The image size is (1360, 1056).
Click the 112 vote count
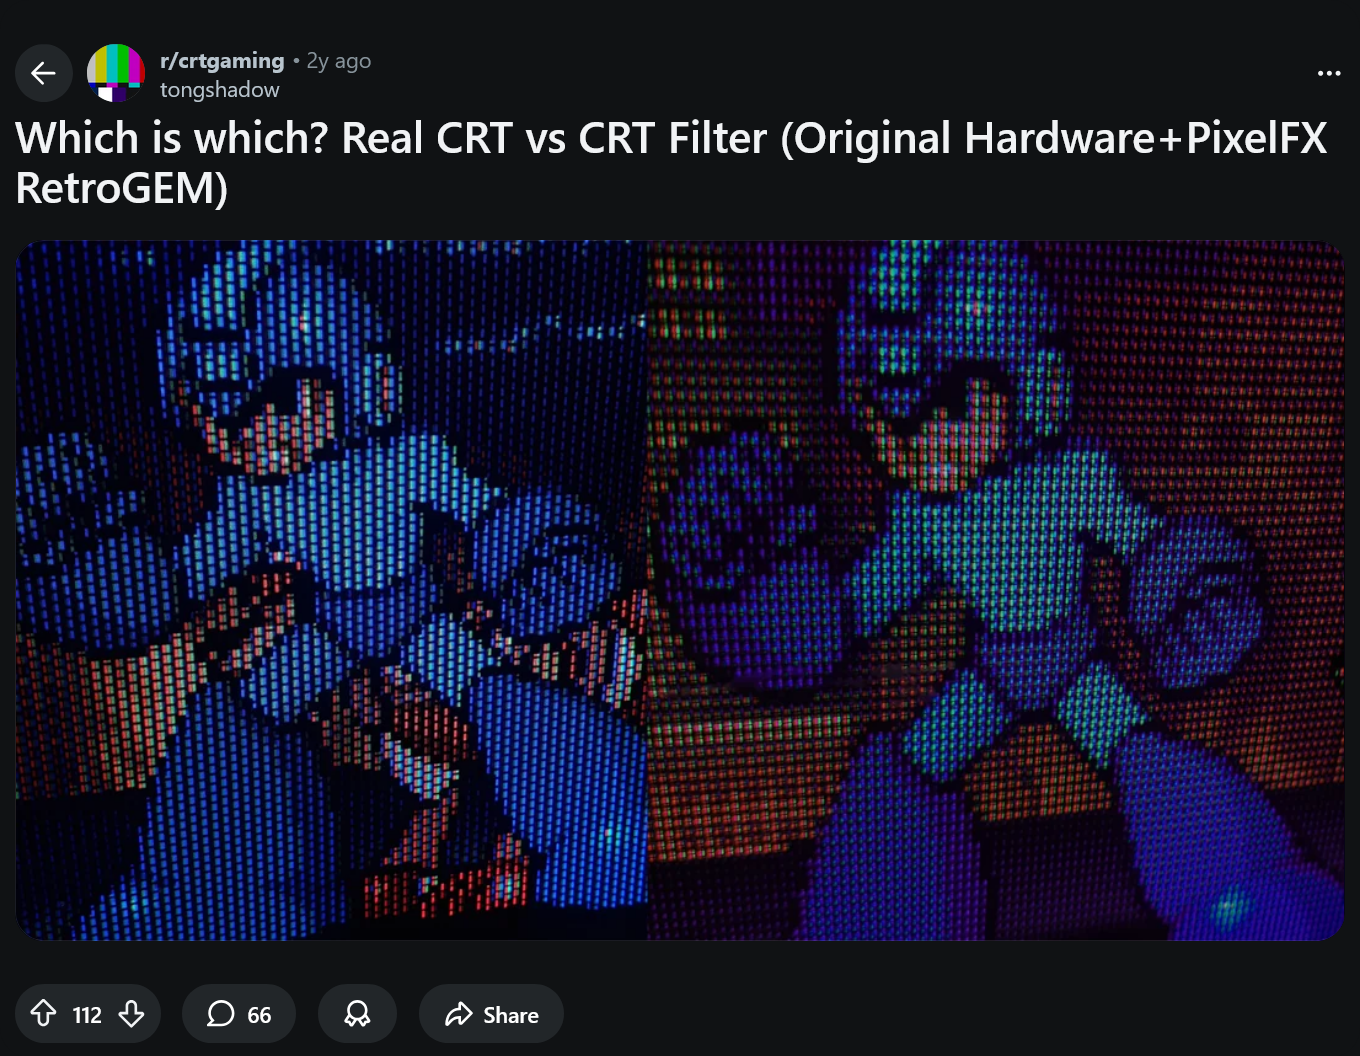click(87, 1015)
